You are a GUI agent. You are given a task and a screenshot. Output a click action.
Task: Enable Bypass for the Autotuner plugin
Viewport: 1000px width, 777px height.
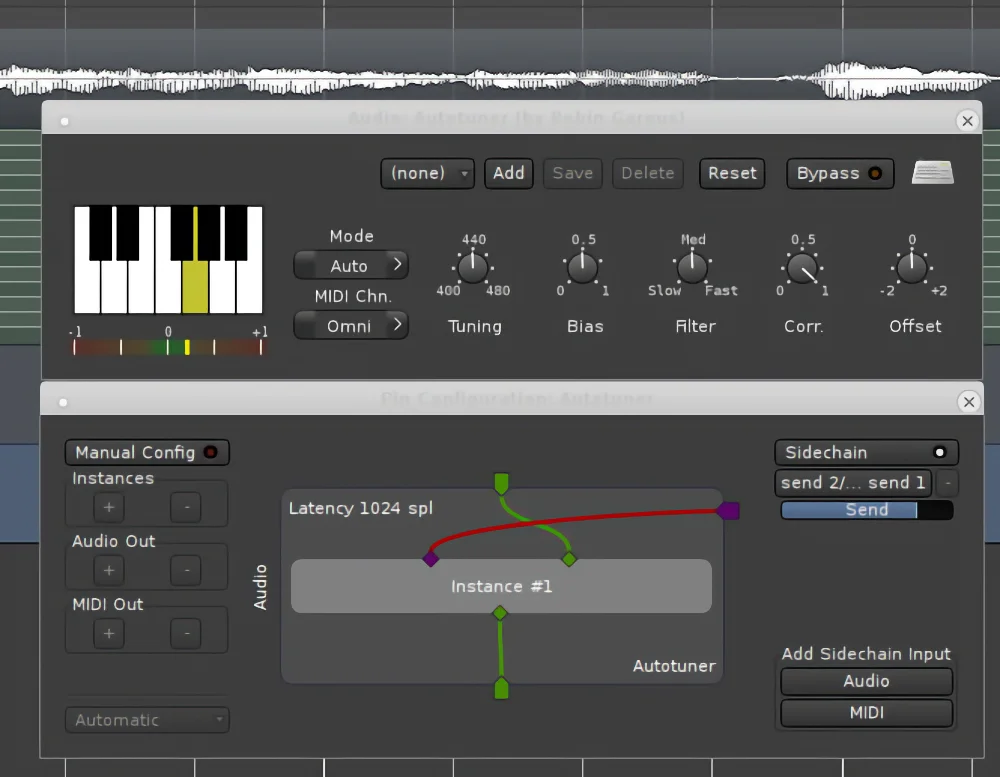(x=839, y=173)
